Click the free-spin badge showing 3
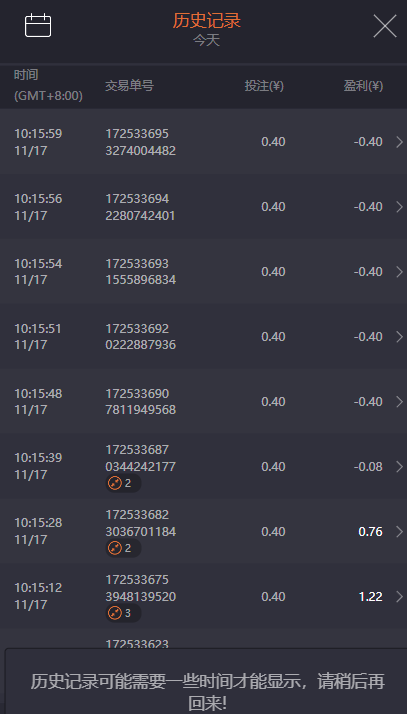This screenshot has width=407, height=714. pyautogui.click(x=123, y=613)
